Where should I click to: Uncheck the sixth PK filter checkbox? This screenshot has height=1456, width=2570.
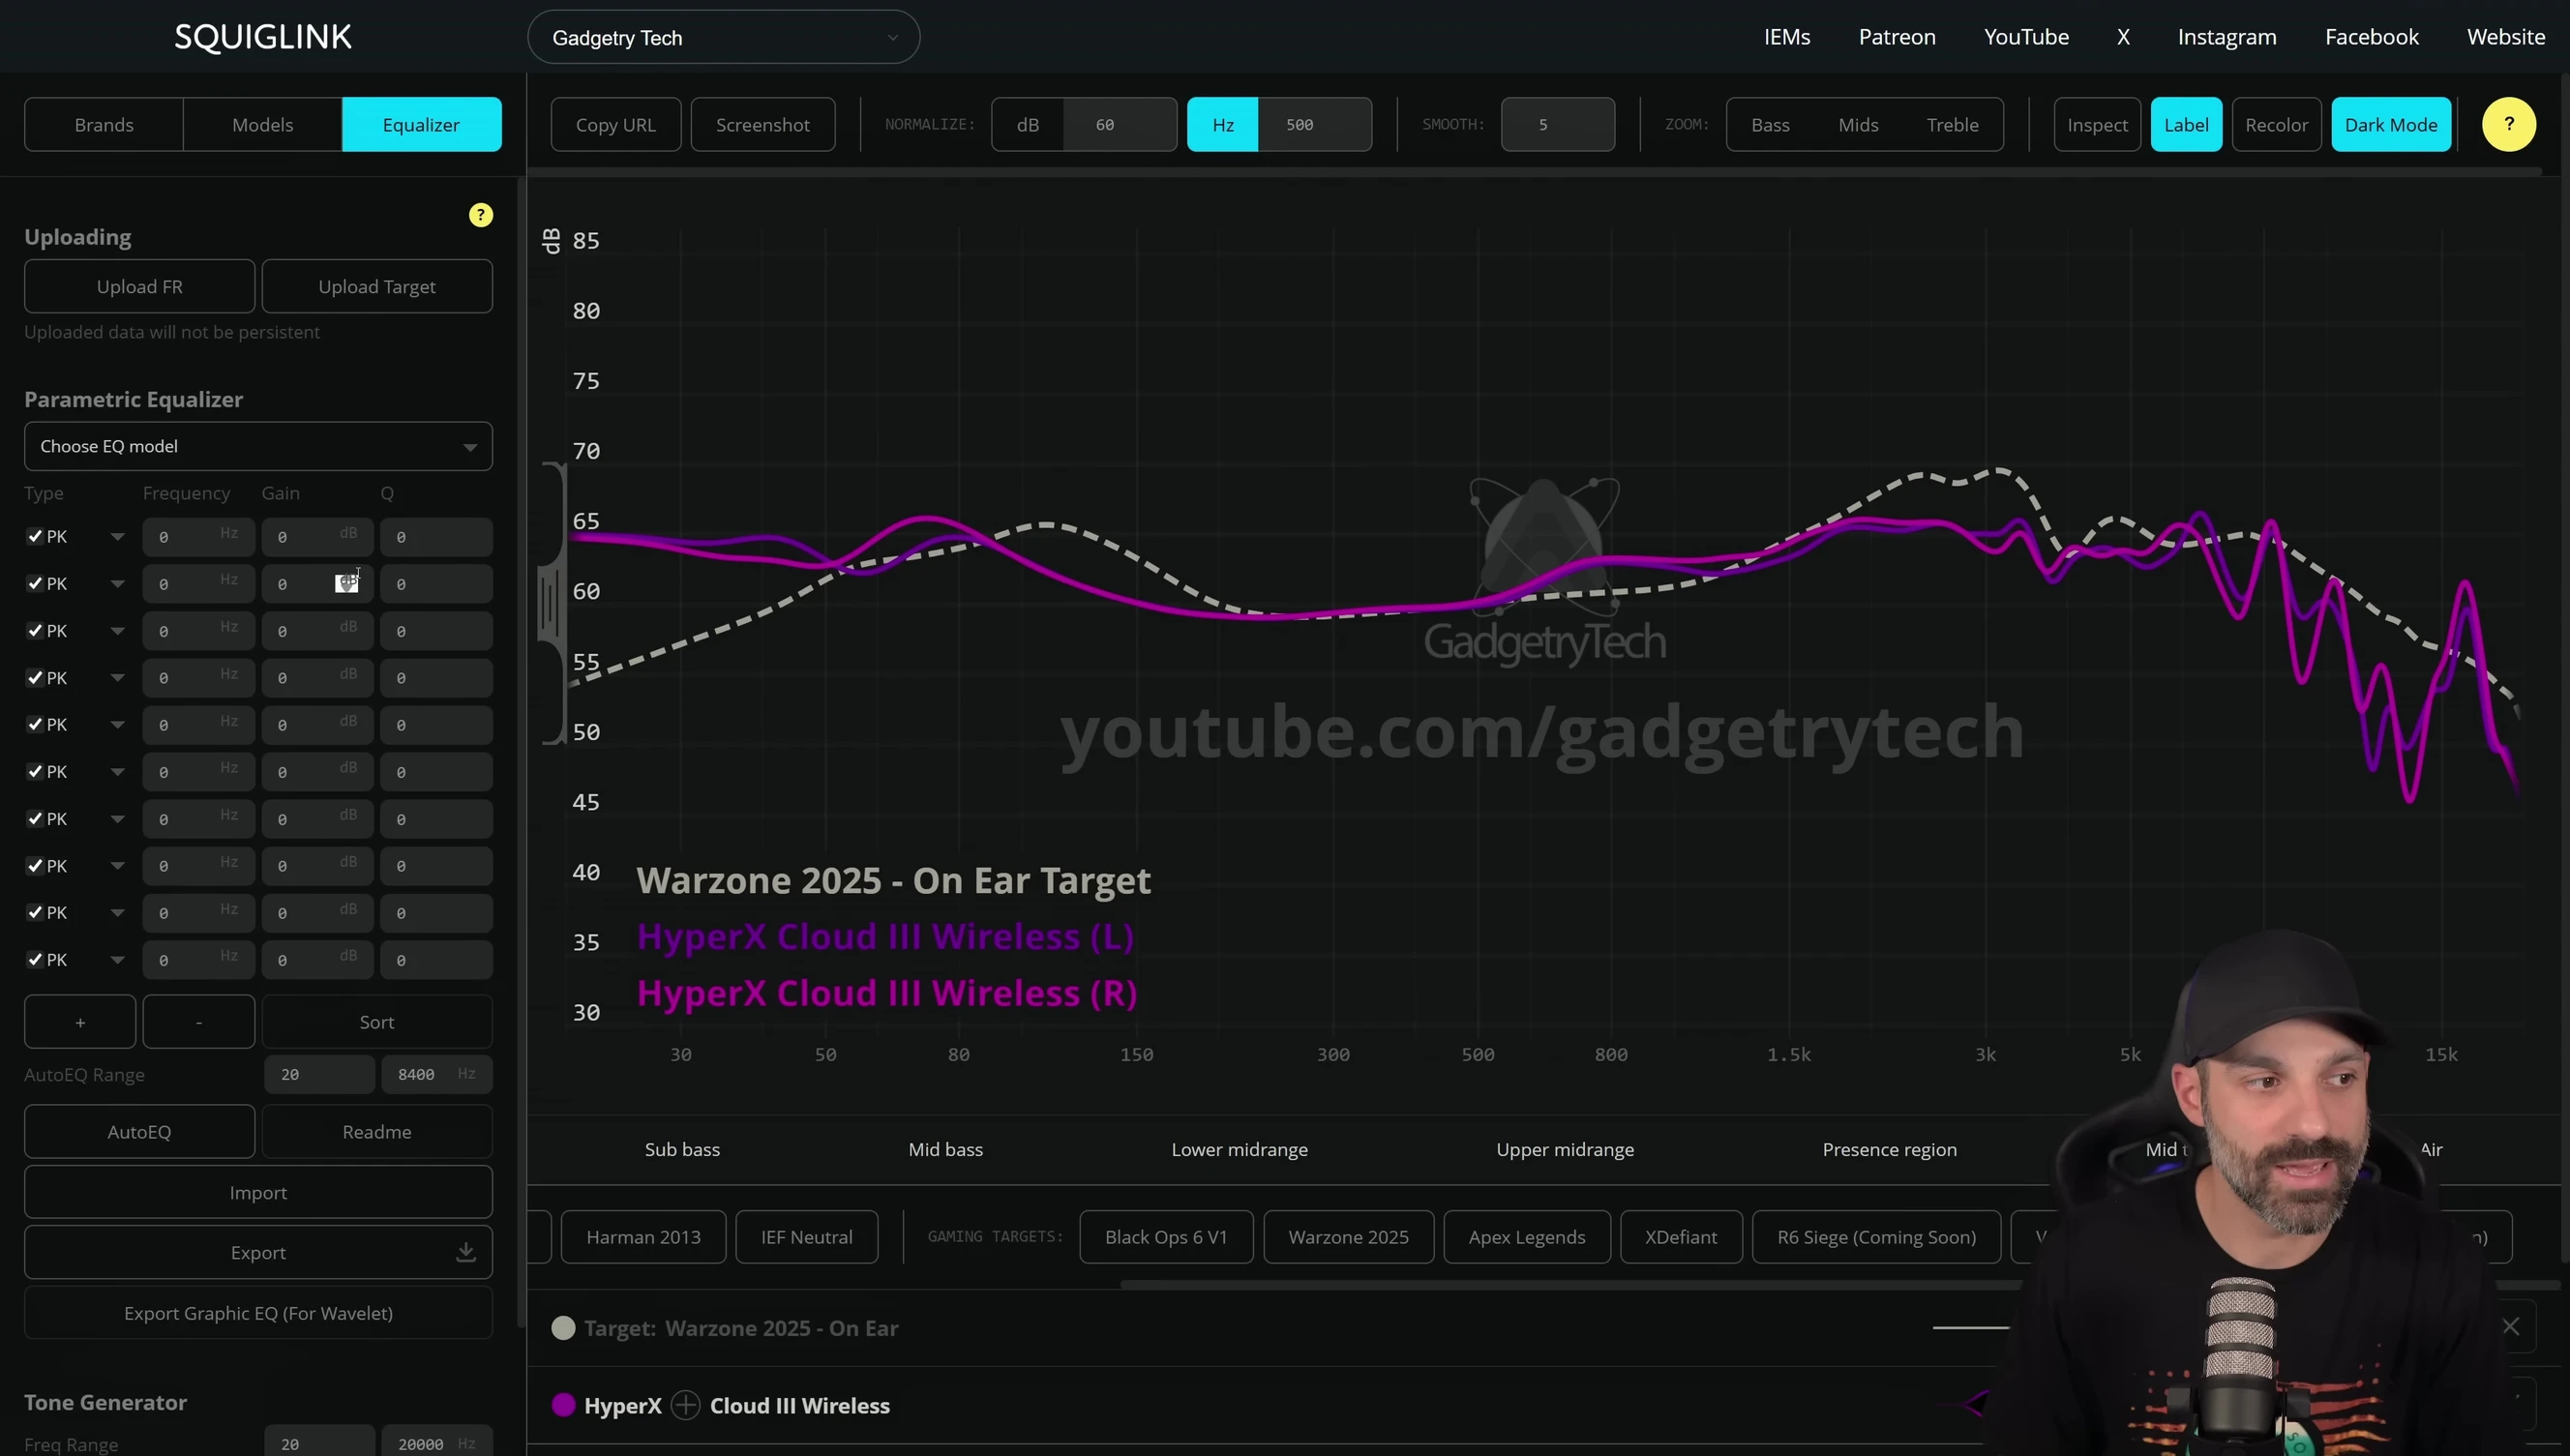coord(35,771)
